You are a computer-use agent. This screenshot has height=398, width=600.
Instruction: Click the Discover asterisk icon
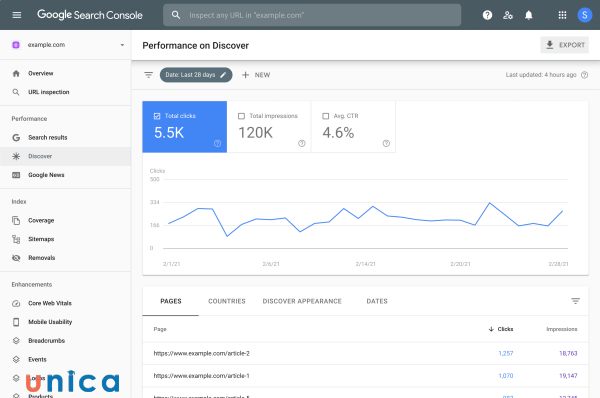[x=16, y=156]
